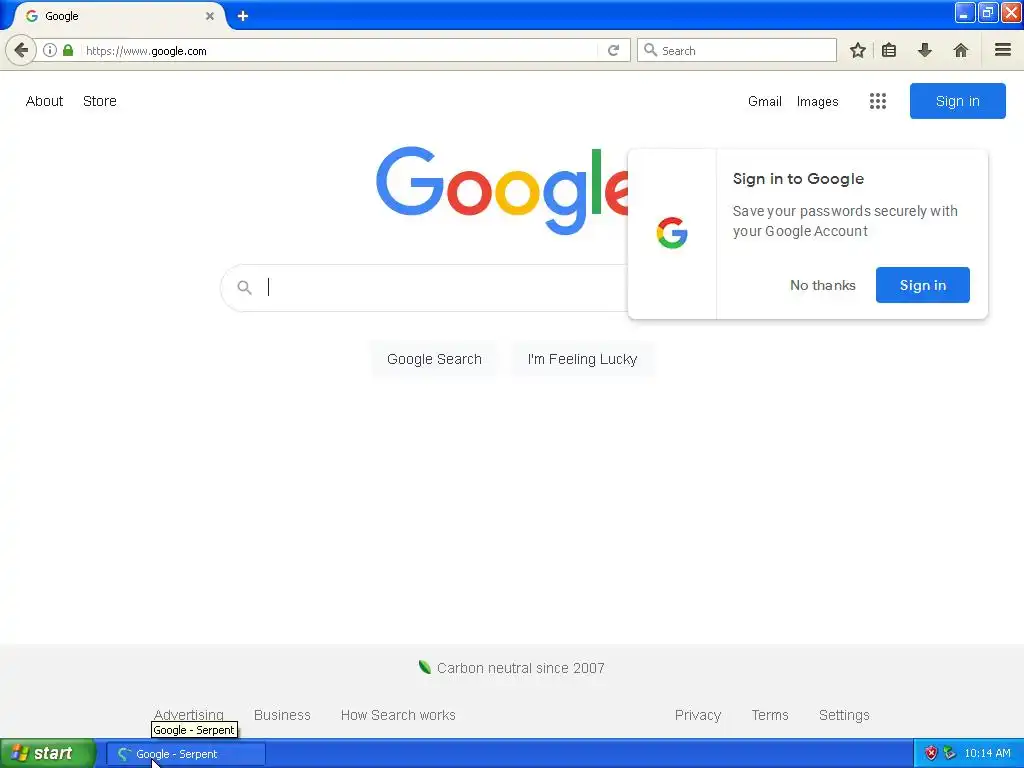The image size is (1024, 768).
Task: Open a new tab with plus button
Action: coord(242,16)
